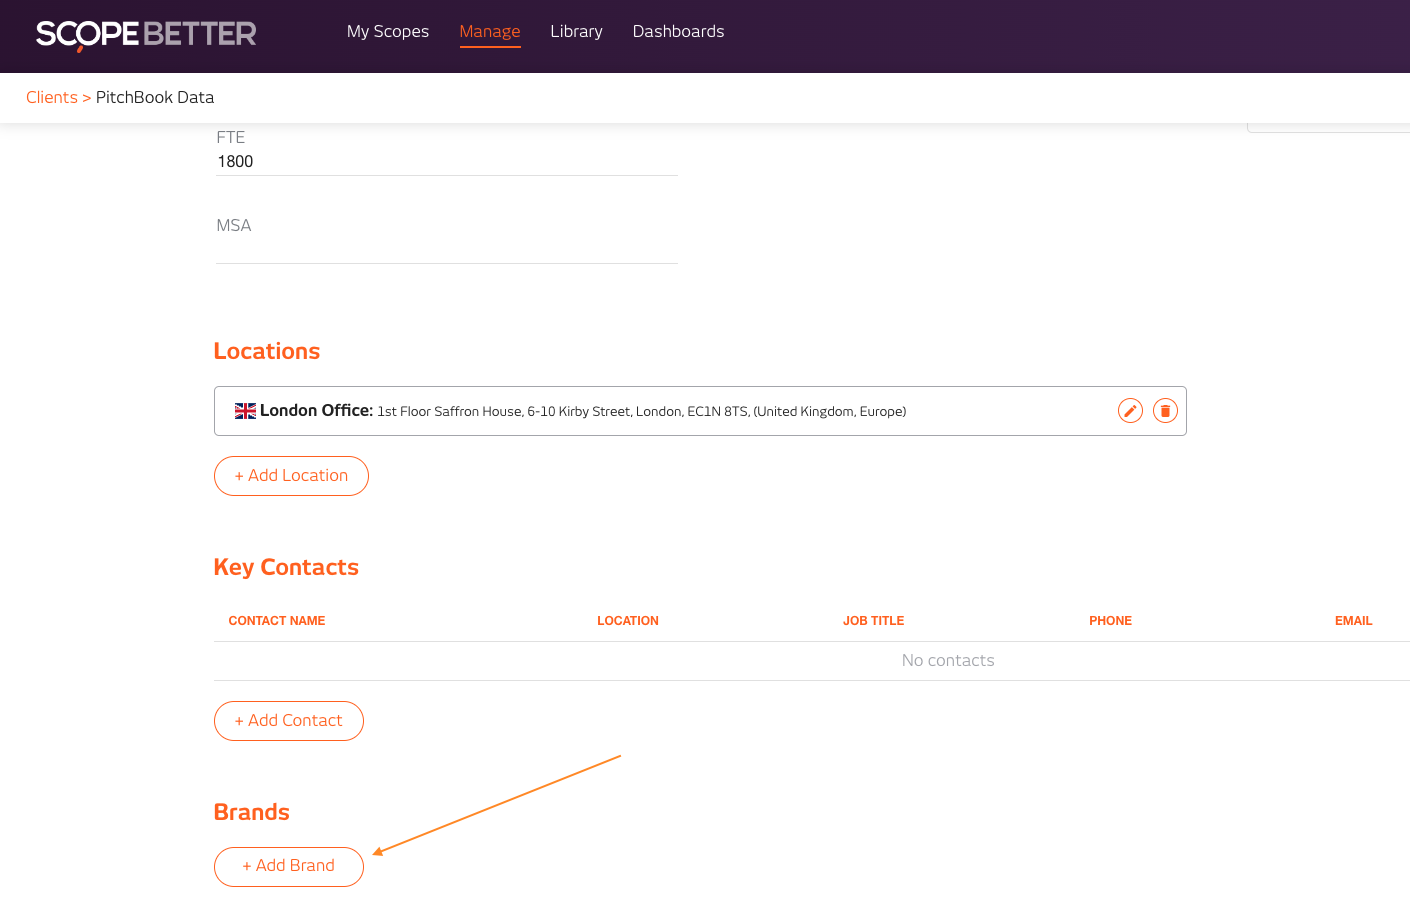This screenshot has width=1410, height=921.
Task: Click the PitchBook Data breadcrumb text
Action: point(155,97)
